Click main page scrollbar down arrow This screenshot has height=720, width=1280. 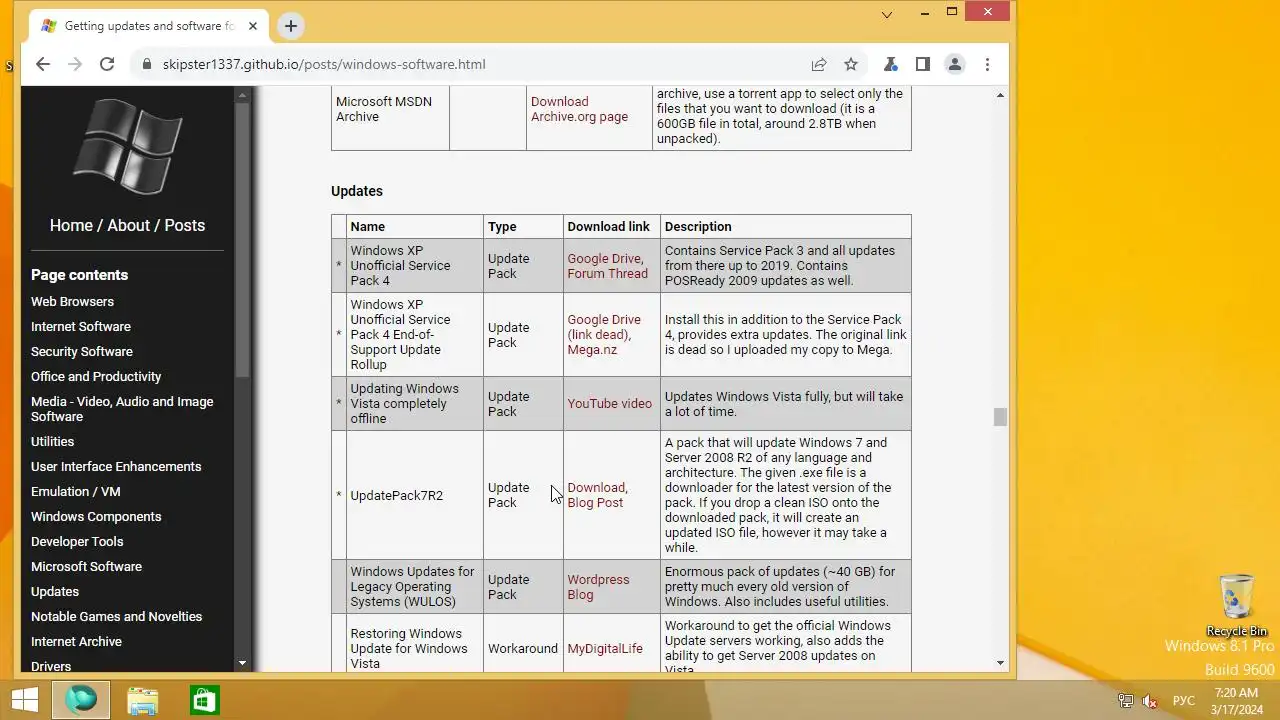pos(1000,663)
